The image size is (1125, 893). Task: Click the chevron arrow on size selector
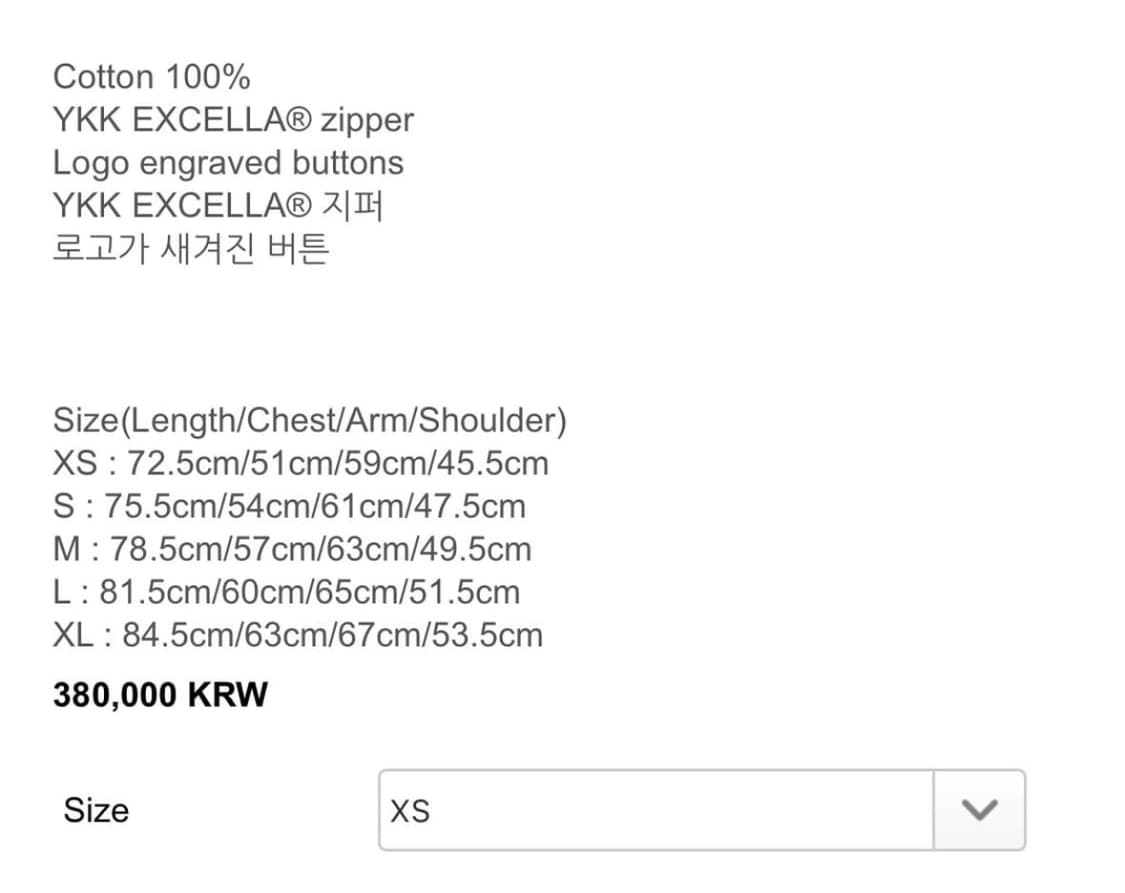point(978,810)
